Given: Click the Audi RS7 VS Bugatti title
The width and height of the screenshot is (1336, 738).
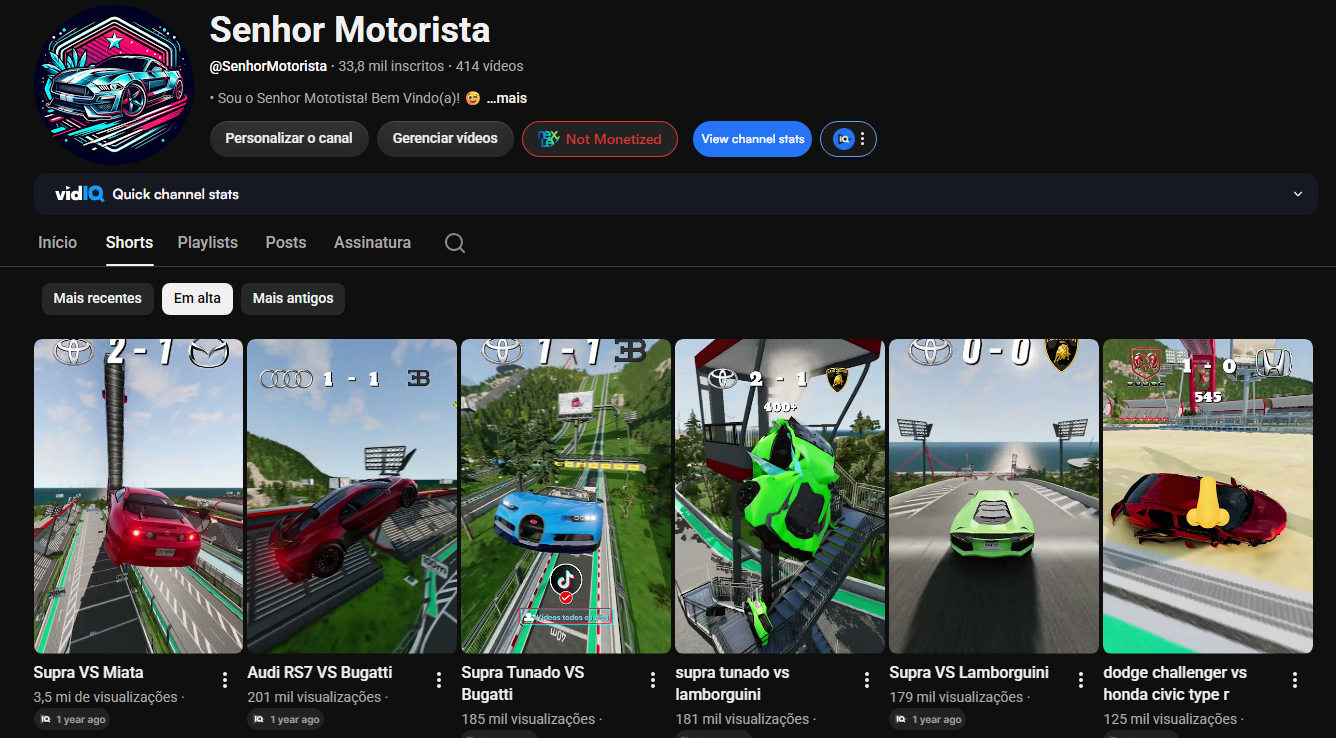Looking at the screenshot, I should click(x=320, y=673).
